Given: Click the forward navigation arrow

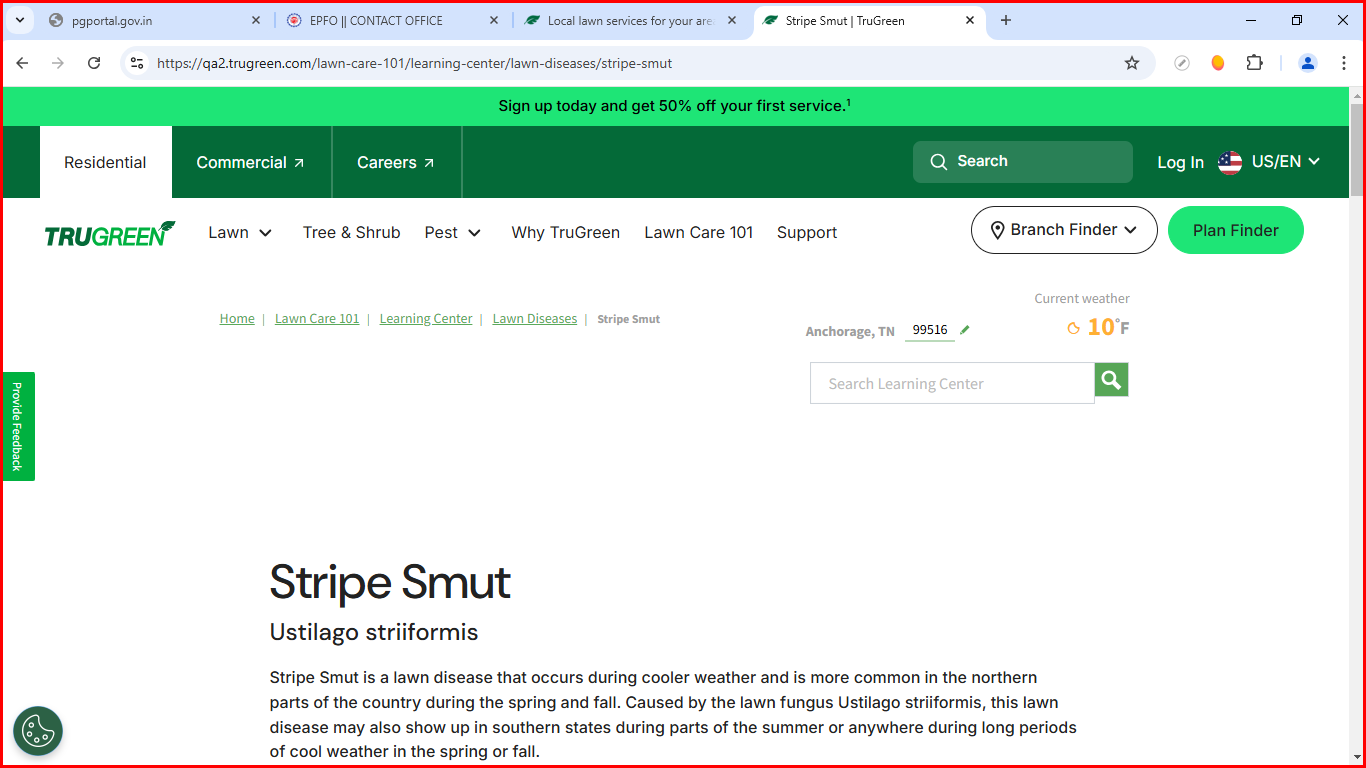Looking at the screenshot, I should pos(58,63).
